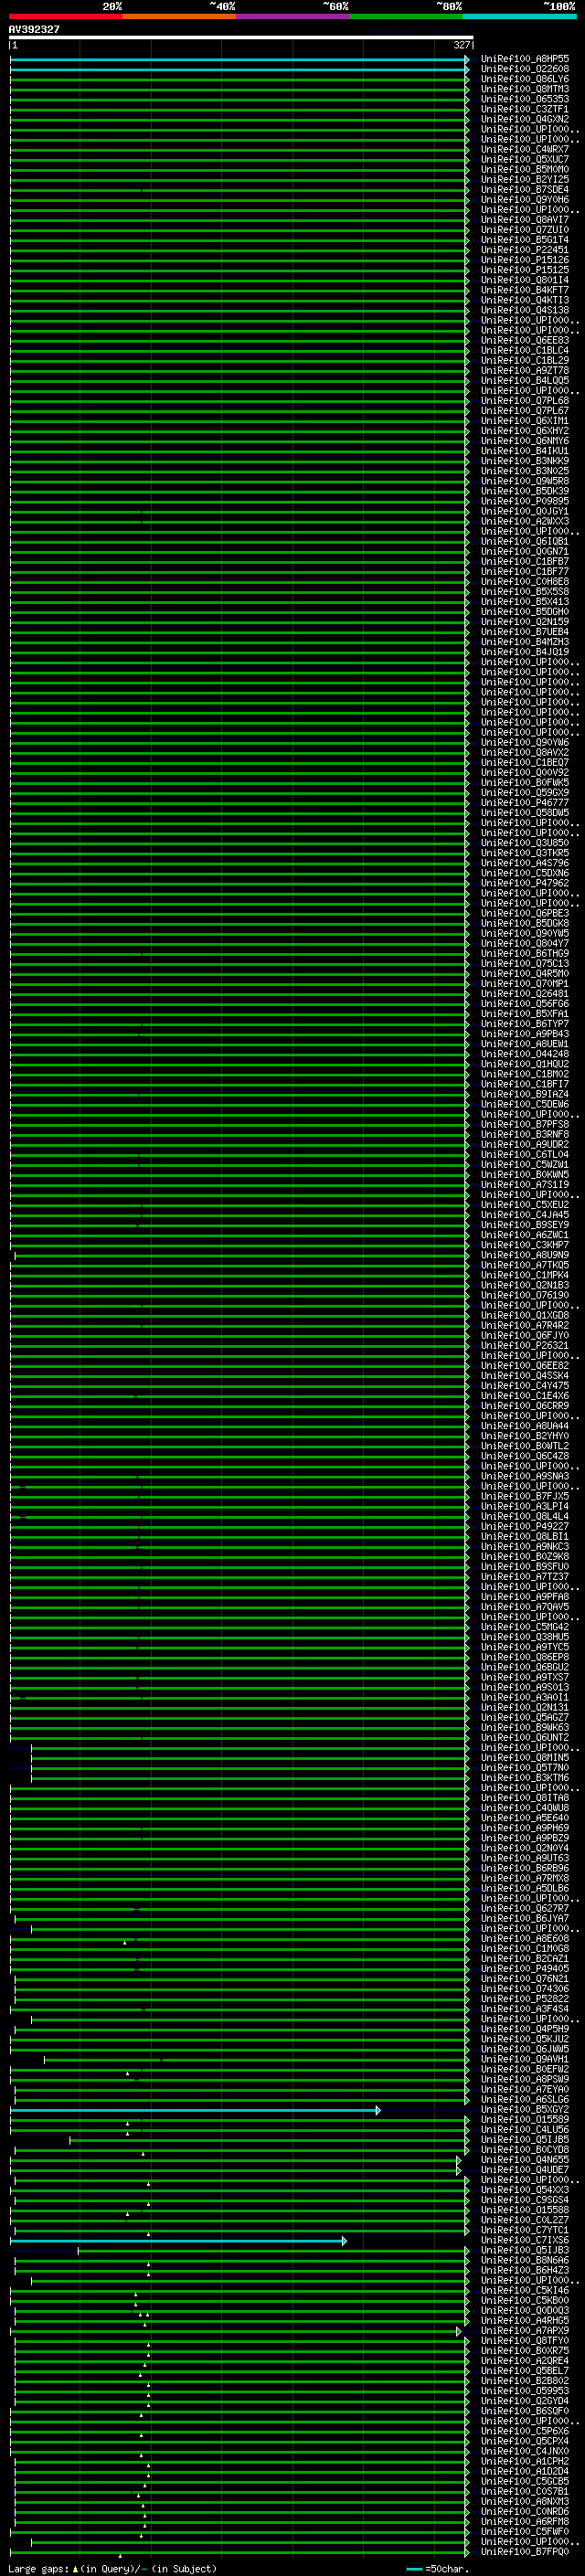The image size is (585, 2576).
Task: Click the orange ~40% identity legend segment
Action: 180,16
